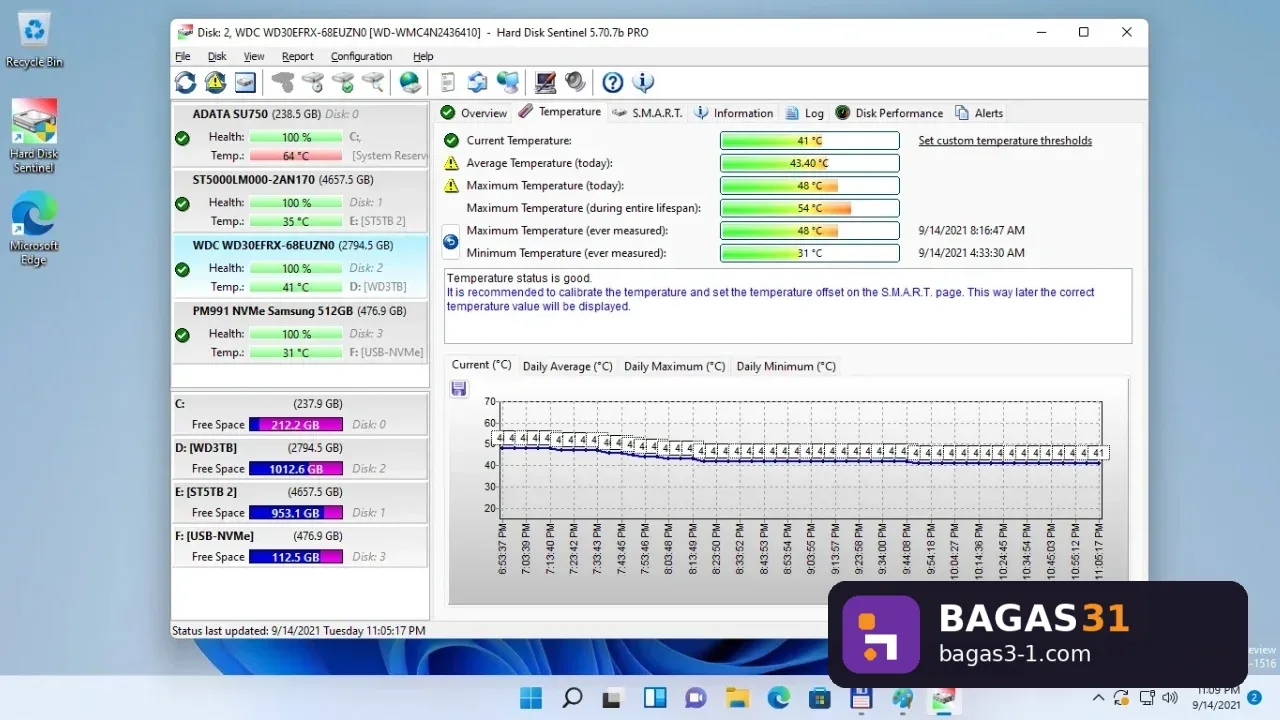Open the Windows Start button
1280x720 pixels.
(x=531, y=697)
